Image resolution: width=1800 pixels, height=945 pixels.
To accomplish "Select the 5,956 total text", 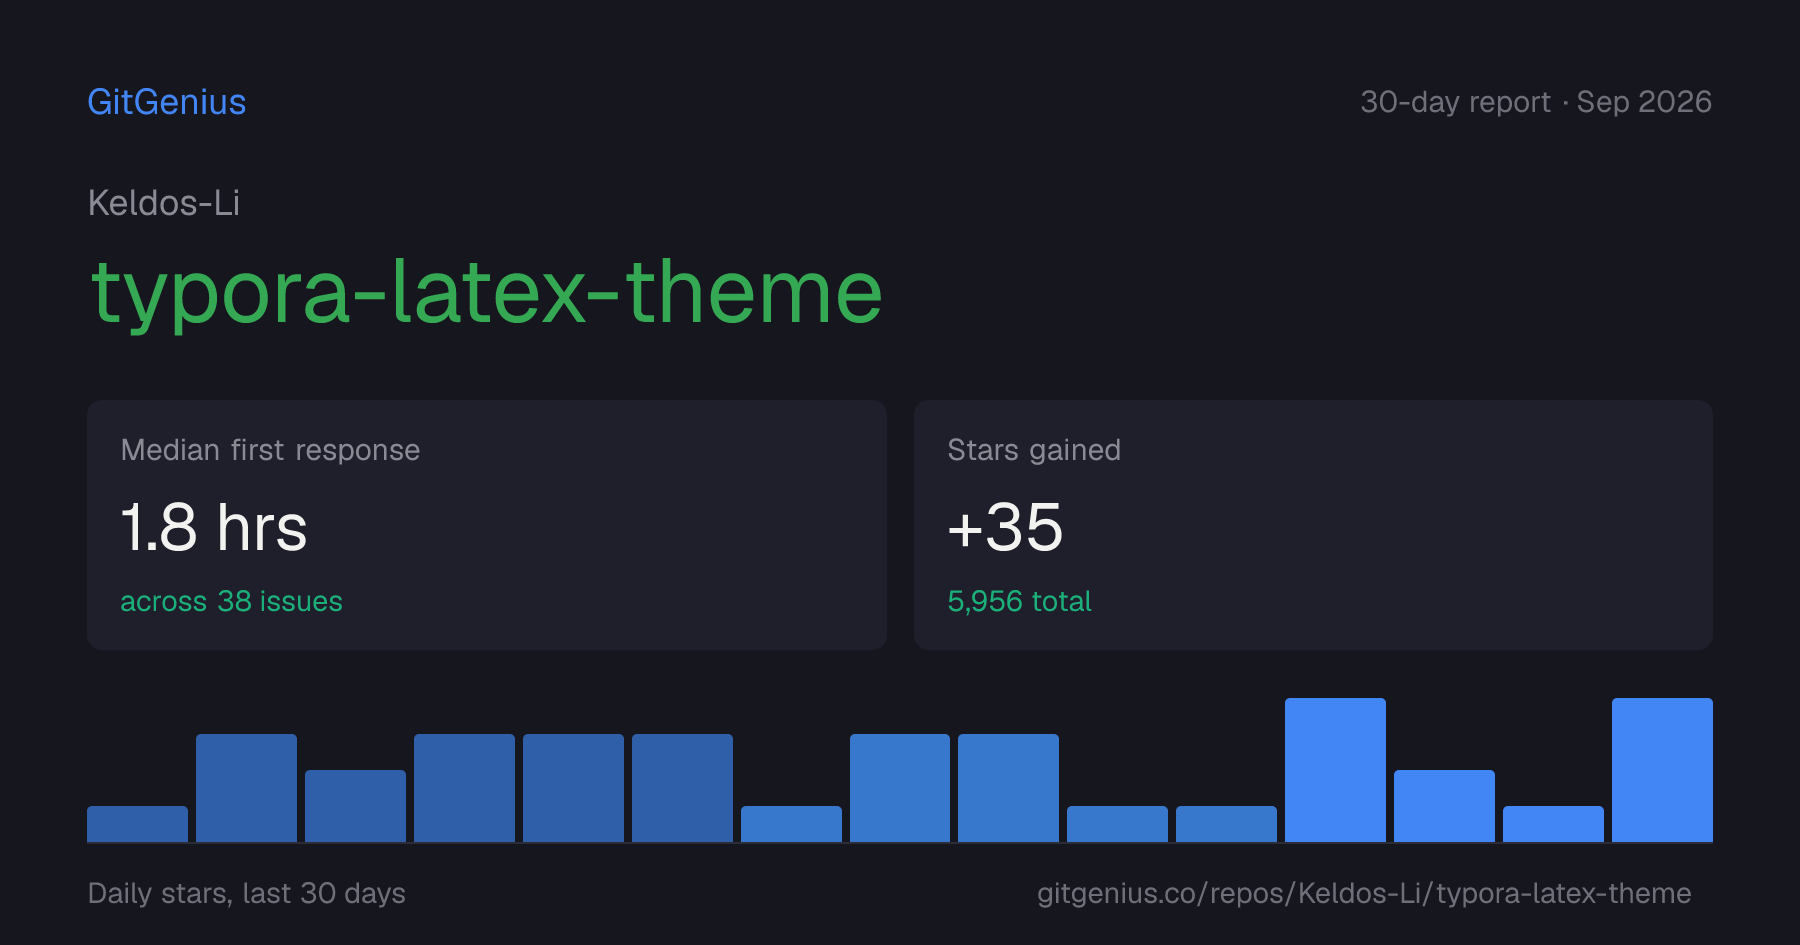I will pyautogui.click(x=1019, y=601).
